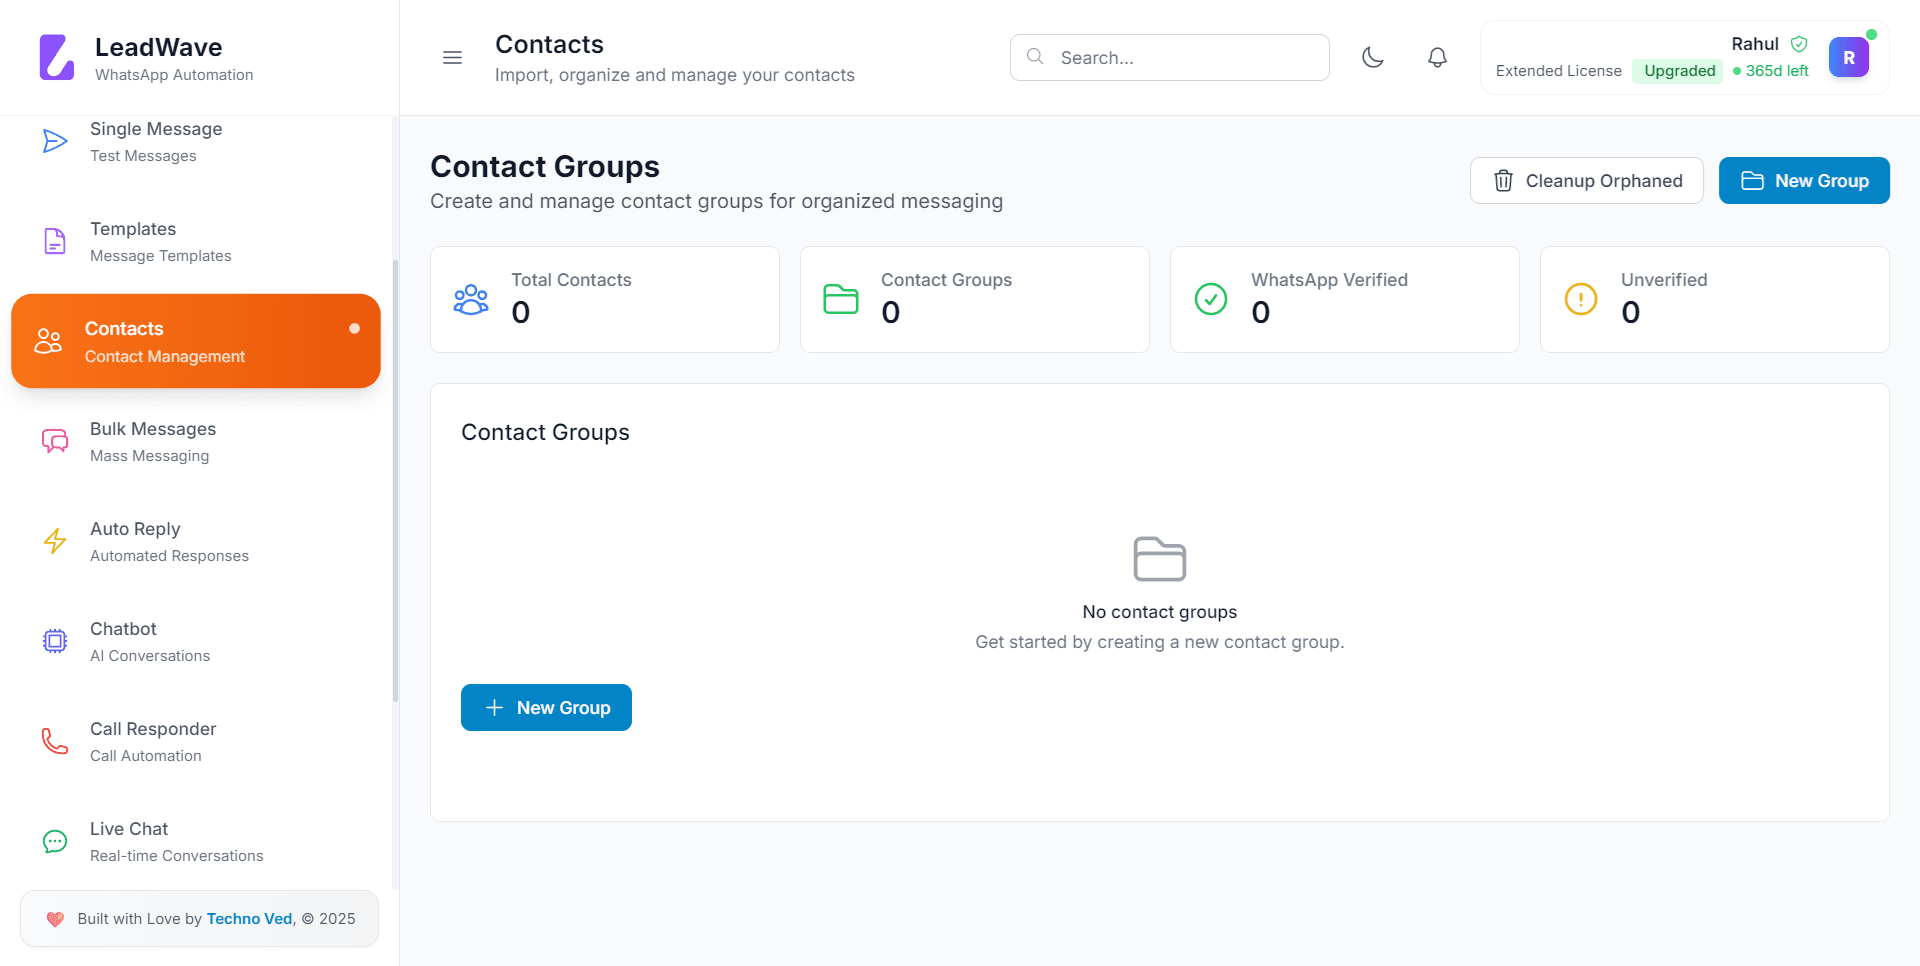Open notifications bell
Screen dimensions: 1920x966
tap(1437, 58)
